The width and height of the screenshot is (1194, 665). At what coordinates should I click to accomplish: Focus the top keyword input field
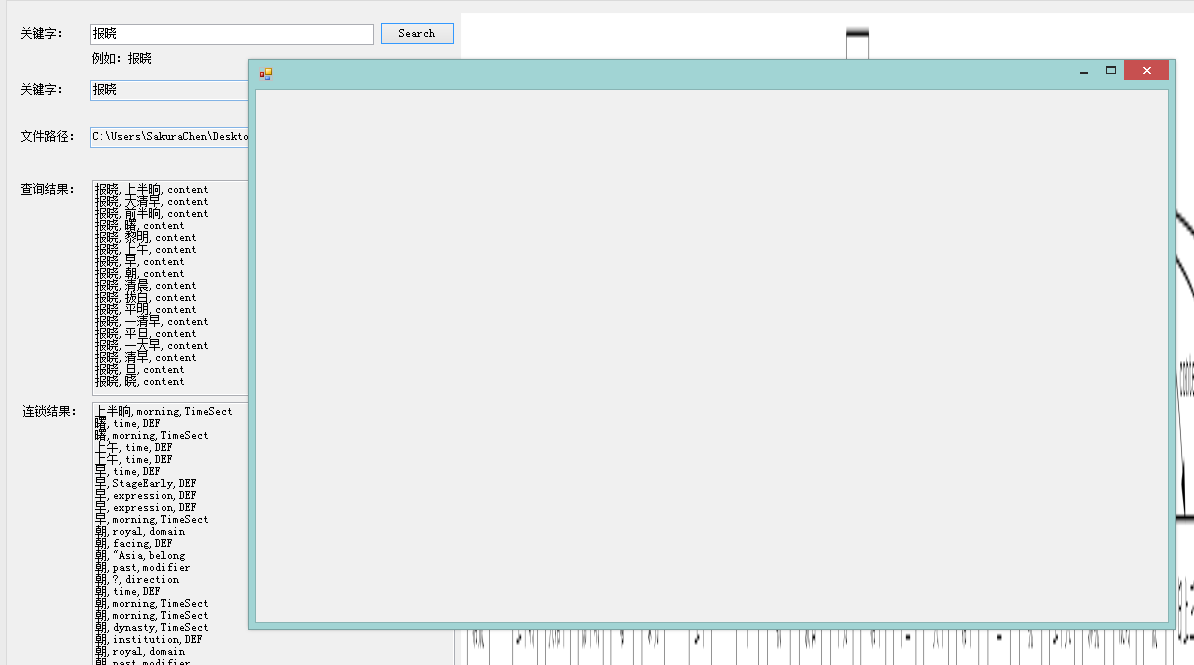point(231,34)
